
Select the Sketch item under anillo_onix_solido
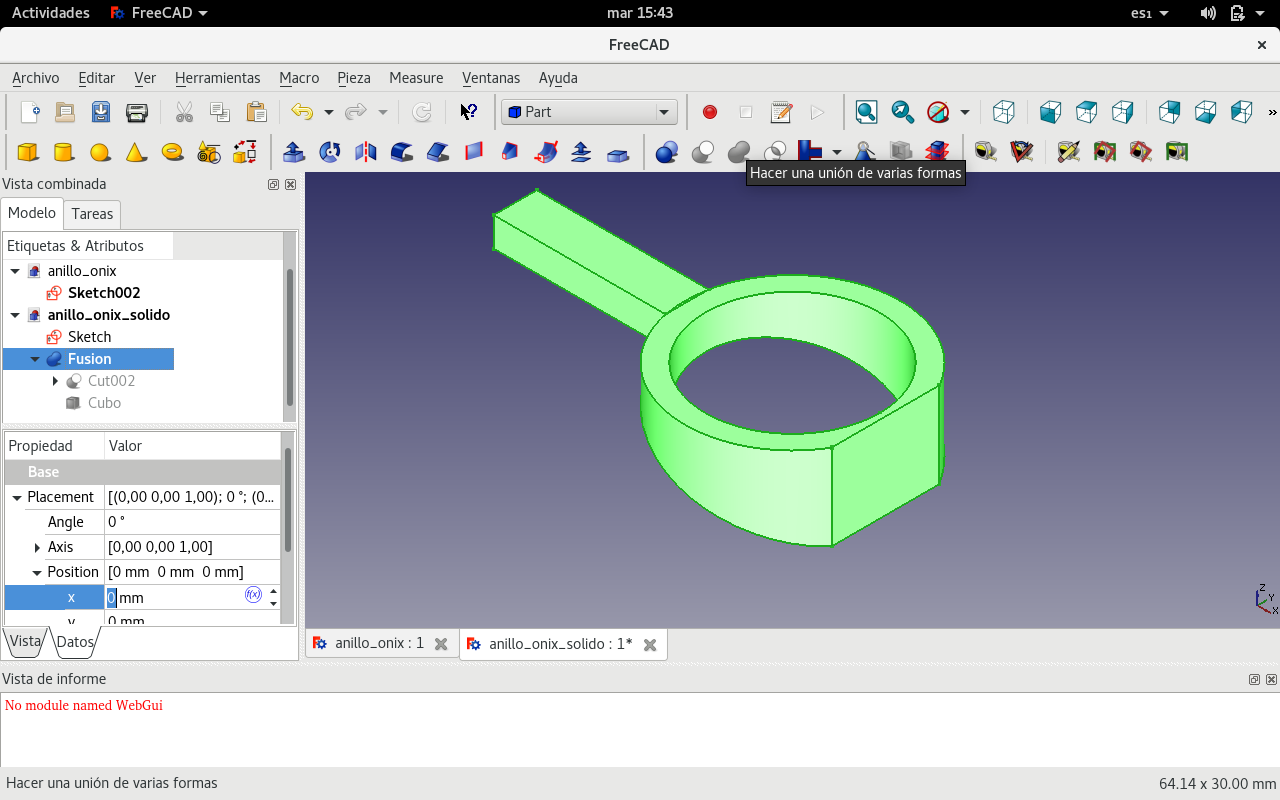pyautogui.click(x=89, y=337)
